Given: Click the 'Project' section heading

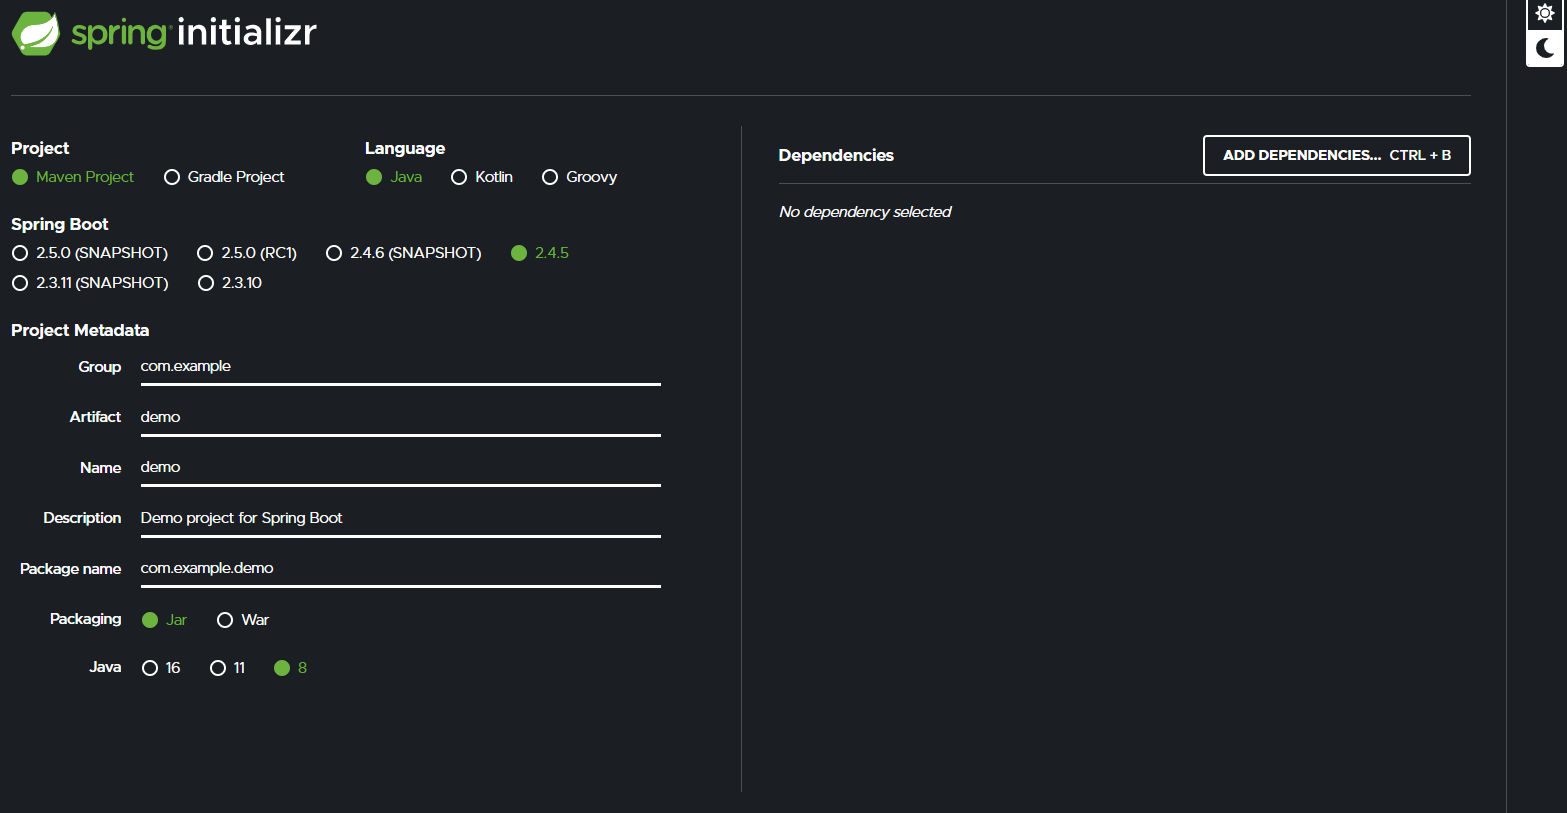Looking at the screenshot, I should (40, 148).
